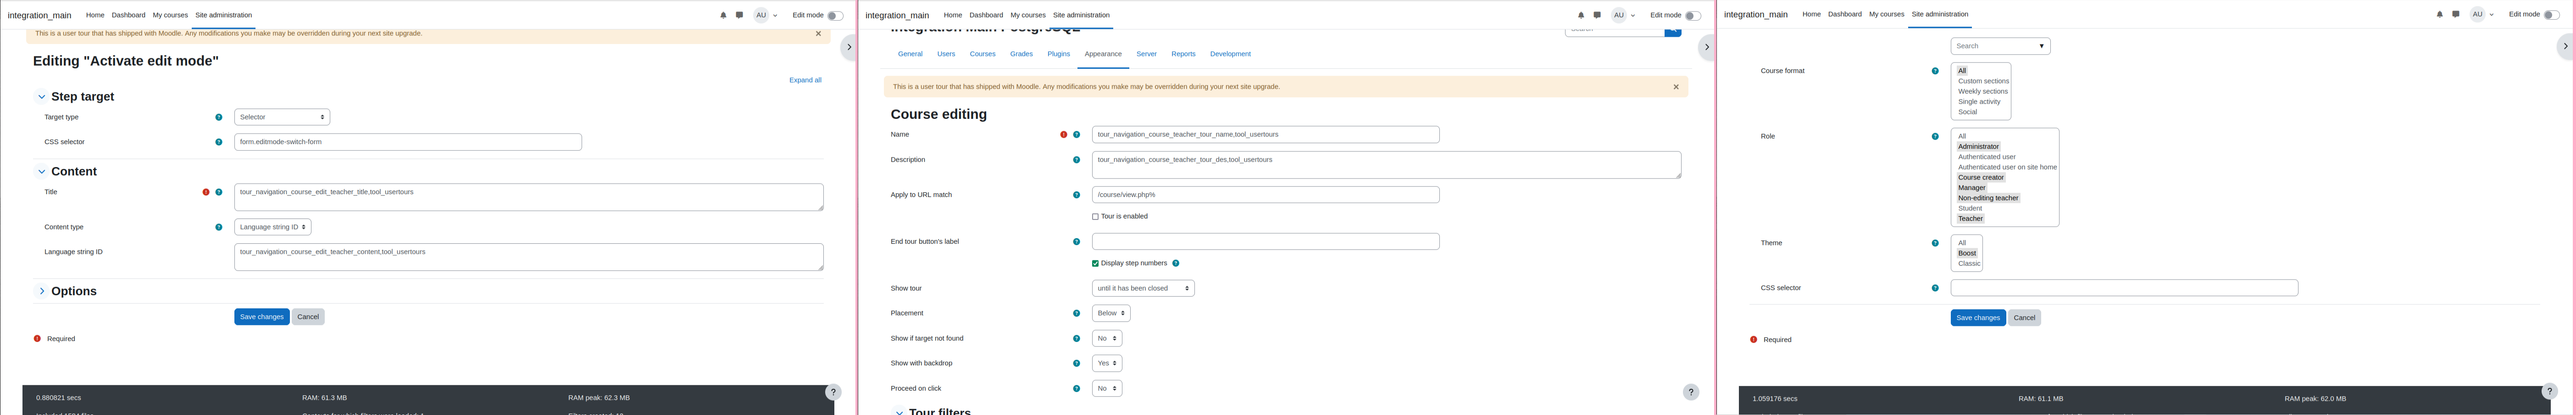Open Dashboard in left window navbar
The width and height of the screenshot is (2576, 415).
[128, 15]
